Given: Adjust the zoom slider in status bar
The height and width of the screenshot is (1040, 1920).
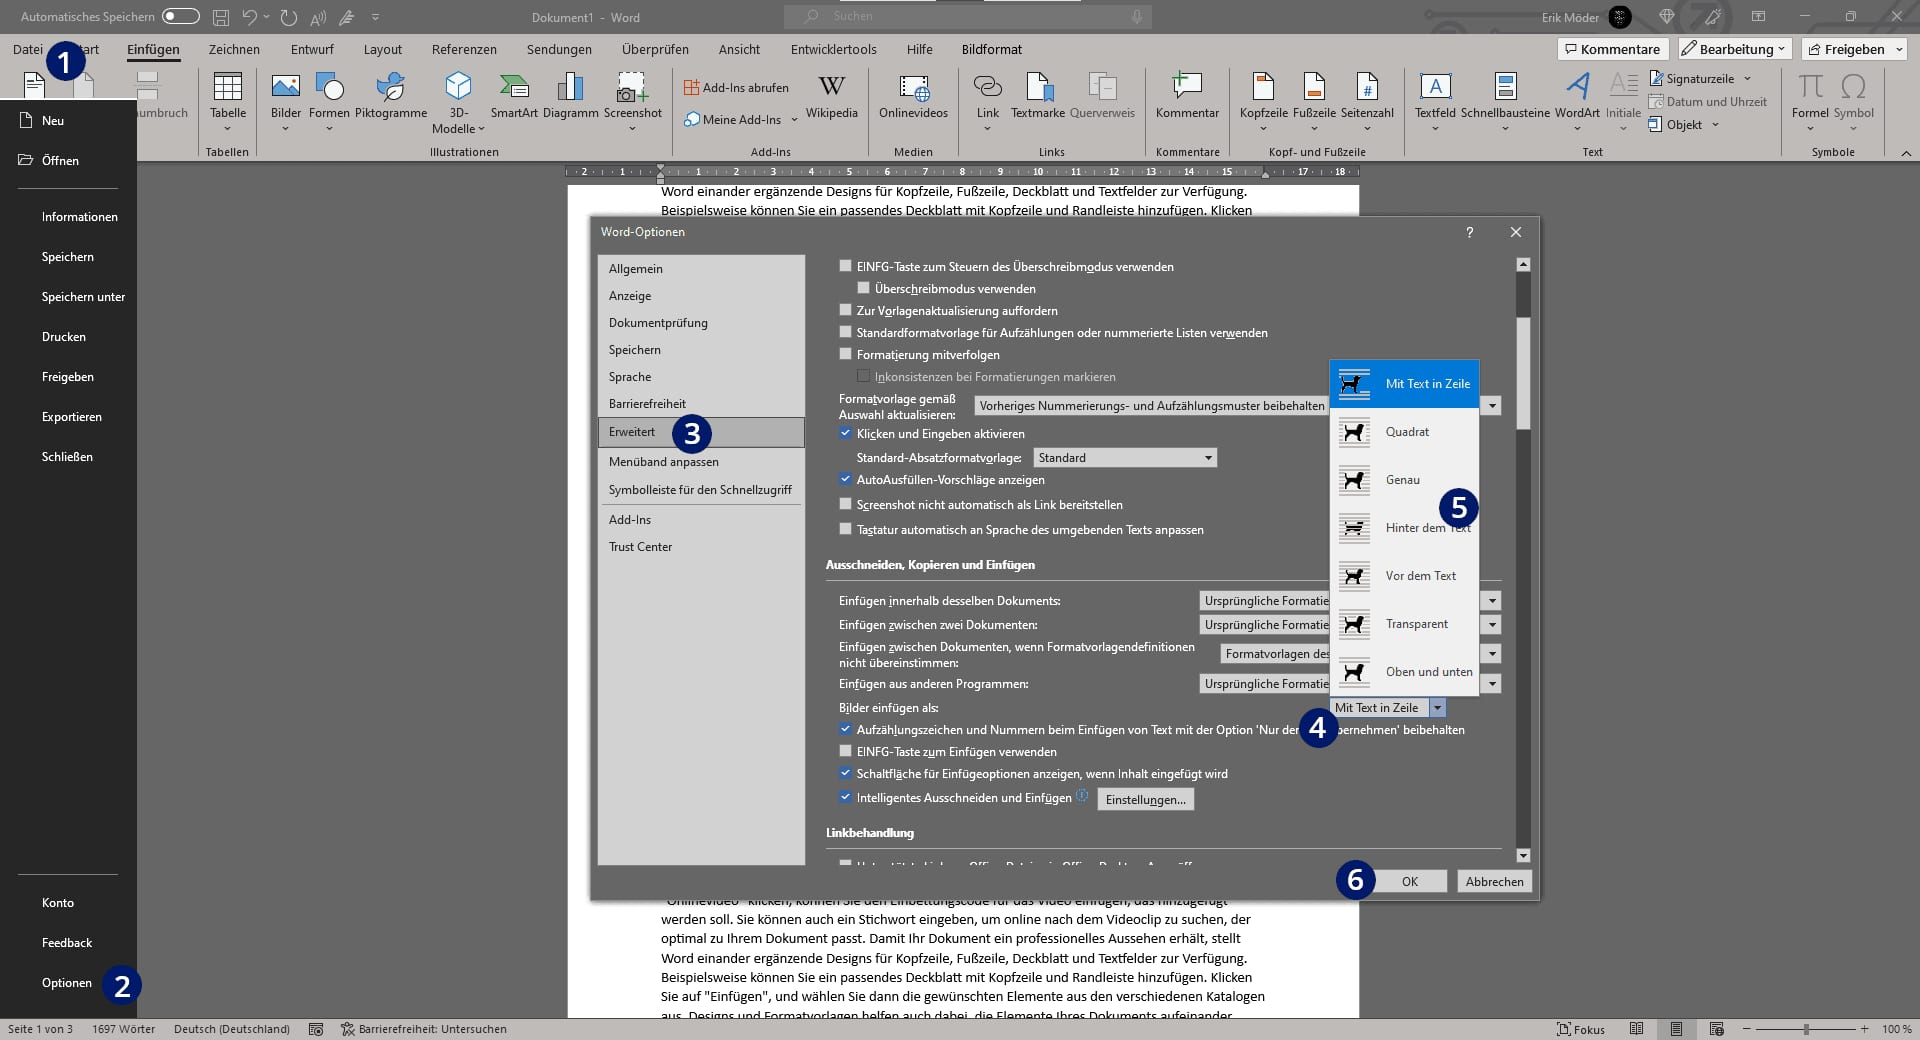Looking at the screenshot, I should click(x=1806, y=1029).
